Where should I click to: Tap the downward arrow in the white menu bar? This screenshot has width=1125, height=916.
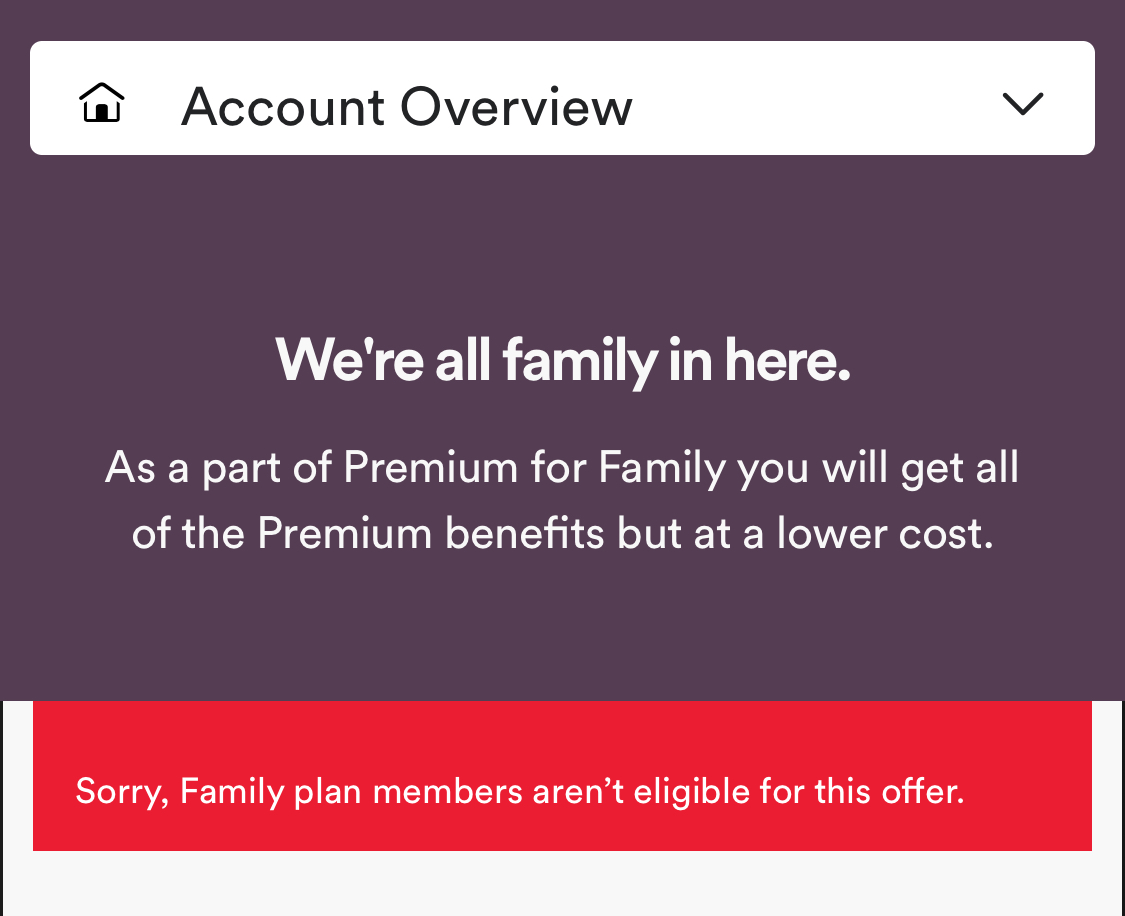point(1022,103)
